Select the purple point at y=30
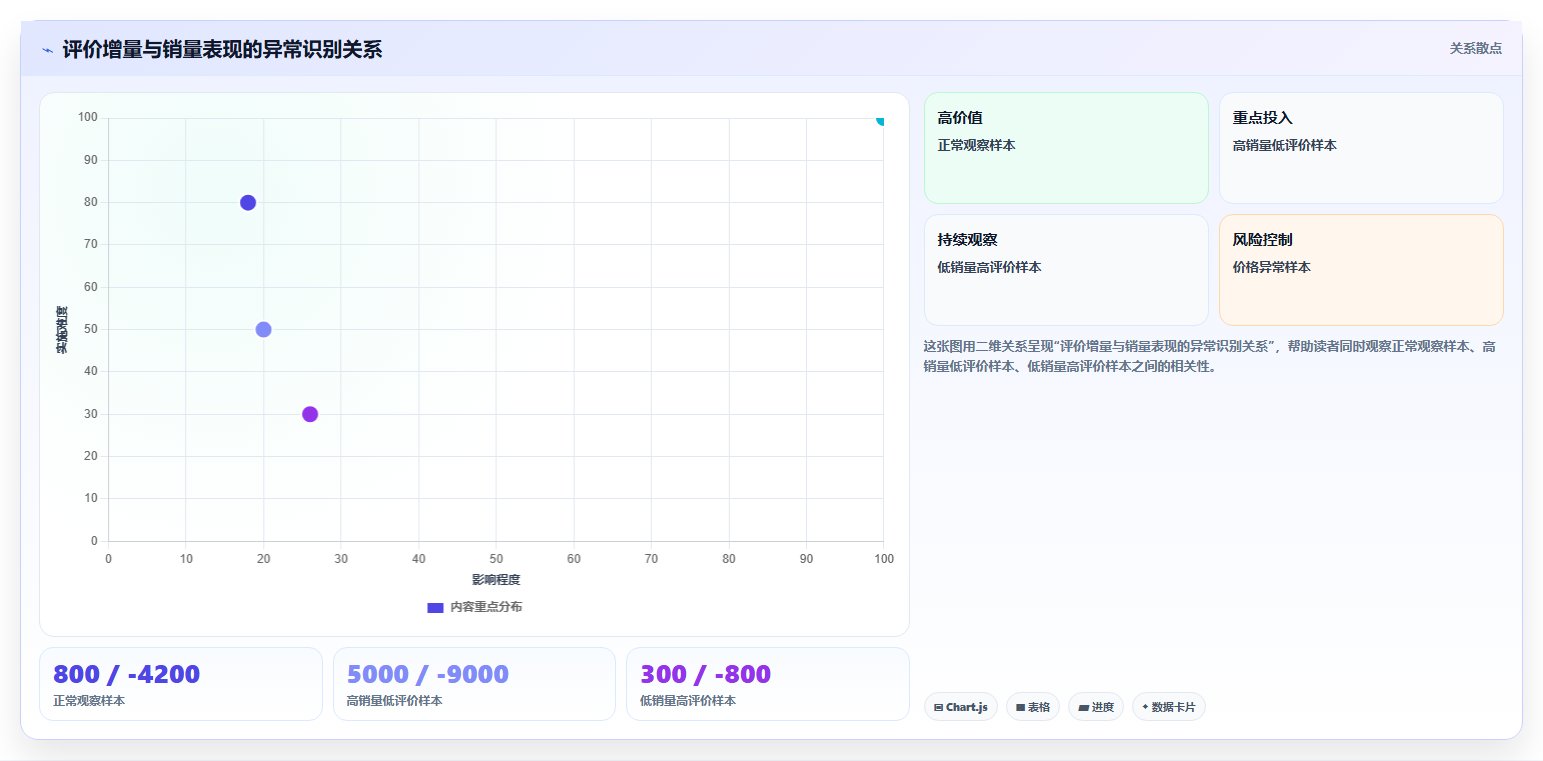This screenshot has height=761, width=1543. [x=310, y=414]
